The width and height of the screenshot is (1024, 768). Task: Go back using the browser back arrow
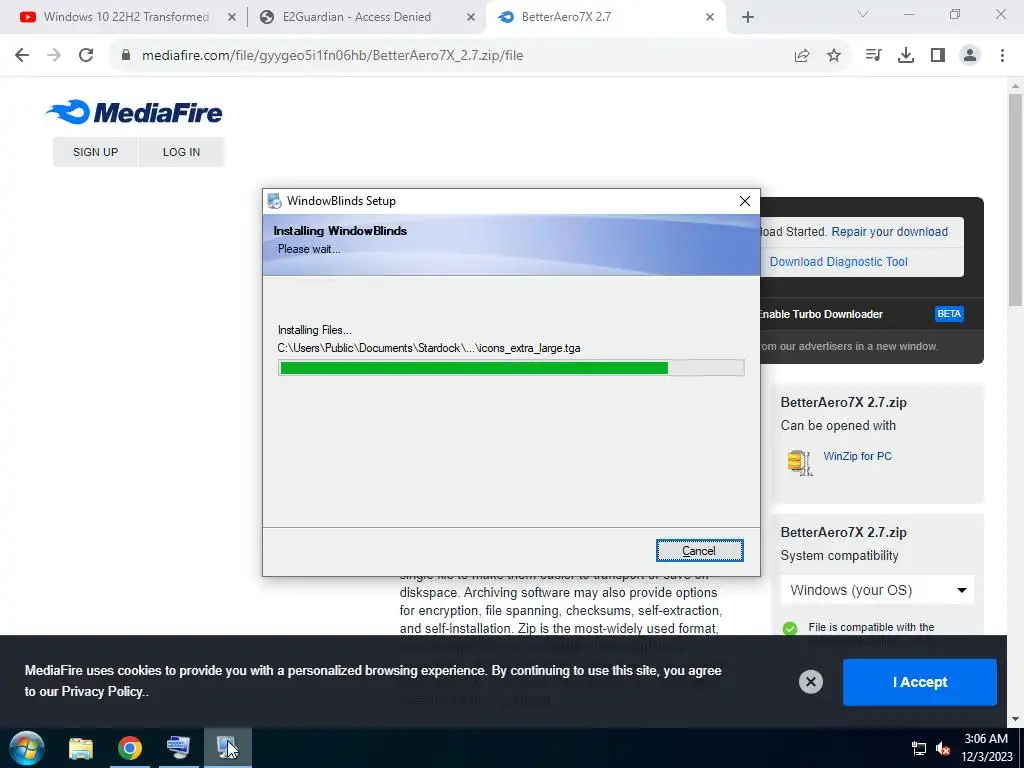click(22, 56)
